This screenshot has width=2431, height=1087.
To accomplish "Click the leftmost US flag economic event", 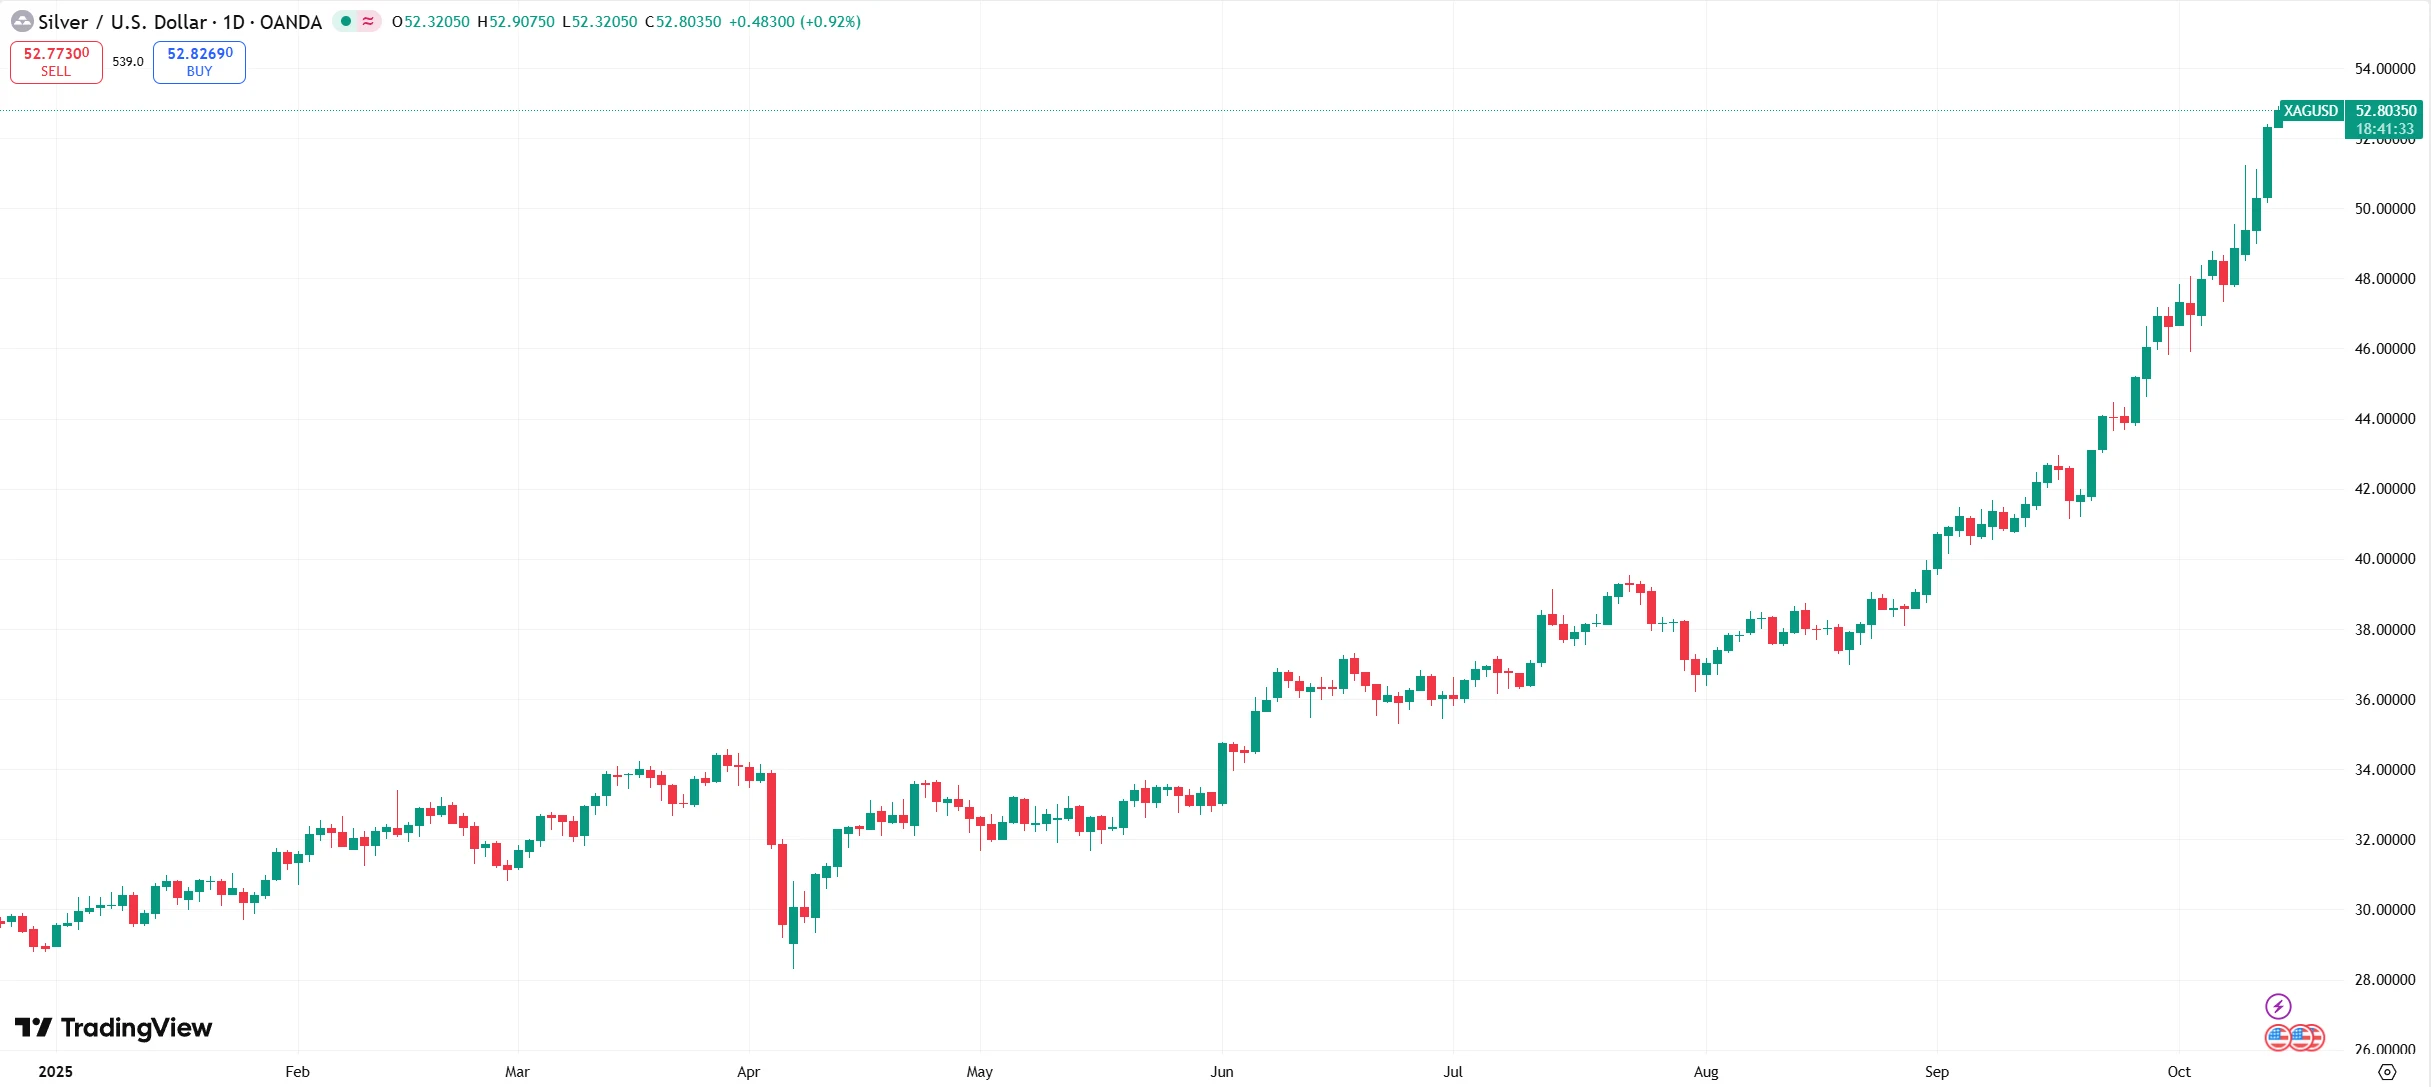I will point(2278,1038).
